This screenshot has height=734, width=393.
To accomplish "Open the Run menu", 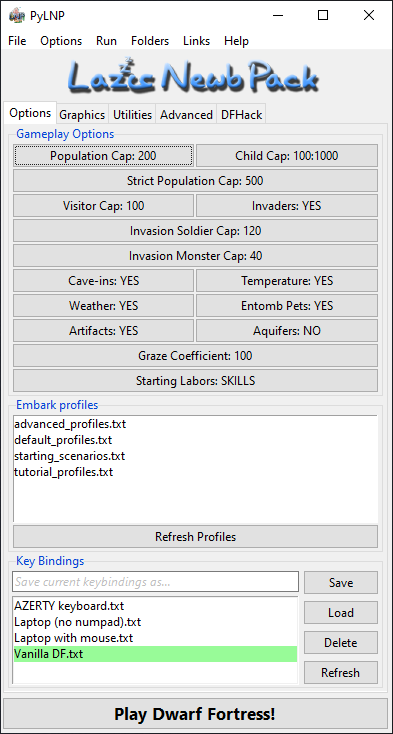I will 106,41.
